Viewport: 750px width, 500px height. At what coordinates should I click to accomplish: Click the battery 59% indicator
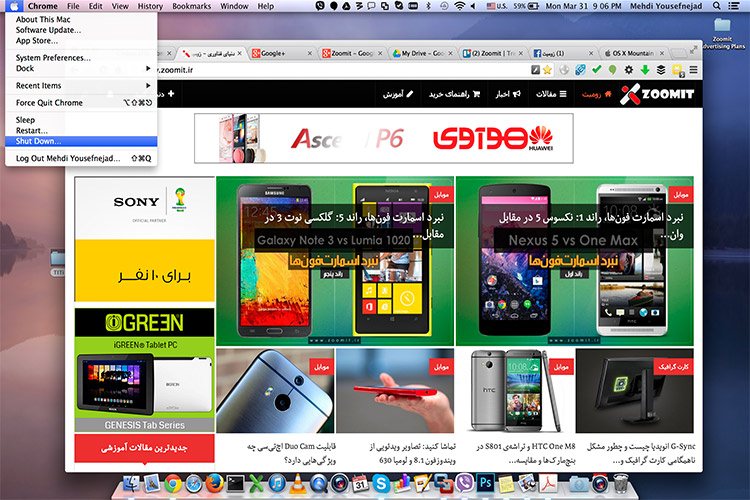(526, 6)
